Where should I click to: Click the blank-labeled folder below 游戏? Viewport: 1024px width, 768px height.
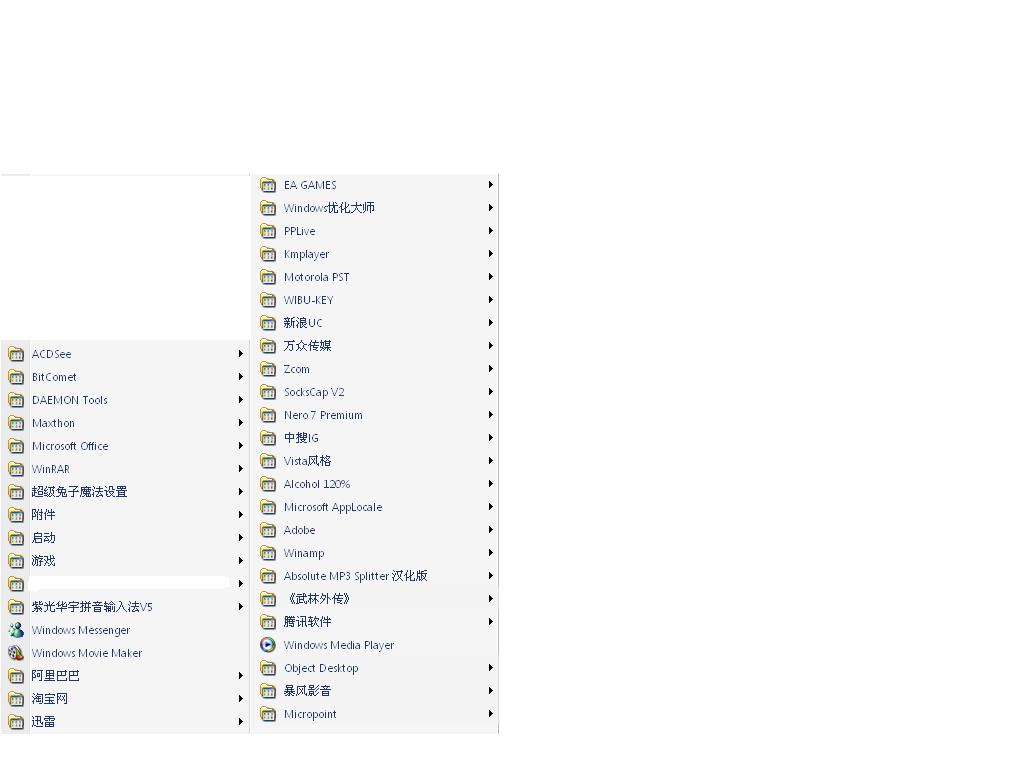point(125,584)
